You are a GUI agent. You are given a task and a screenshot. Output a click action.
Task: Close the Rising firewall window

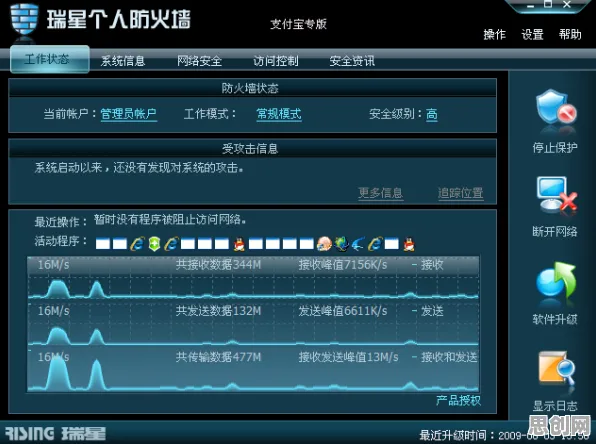coord(567,4)
